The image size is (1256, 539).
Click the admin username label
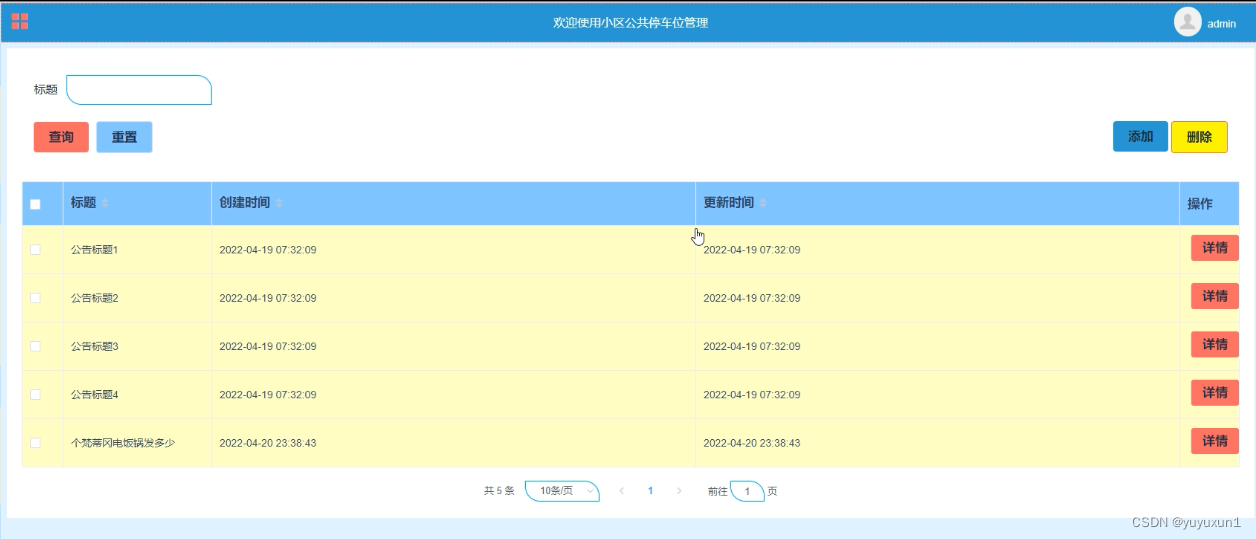1222,24
